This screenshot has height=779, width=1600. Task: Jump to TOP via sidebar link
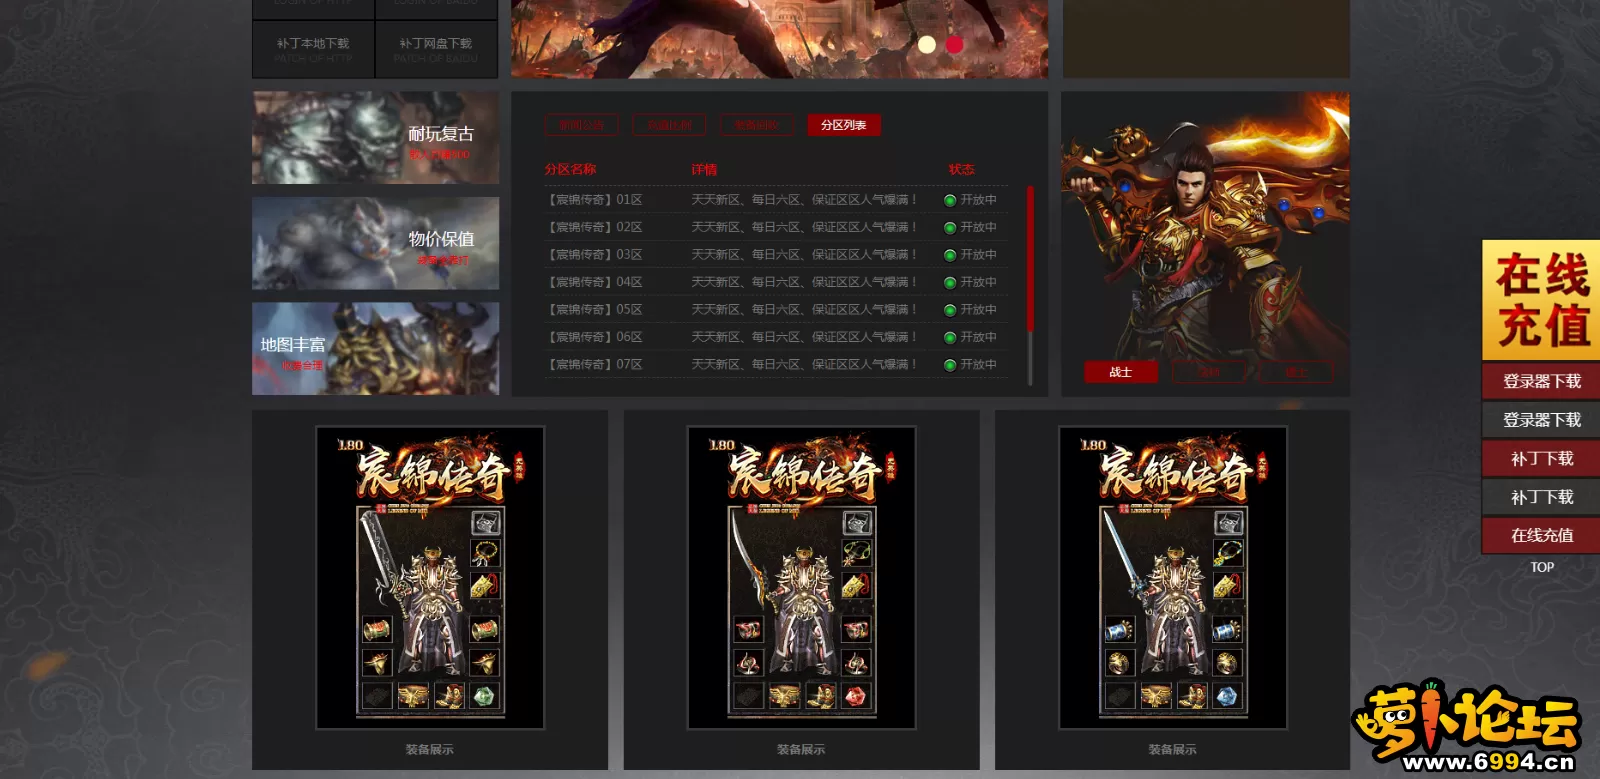(x=1542, y=567)
